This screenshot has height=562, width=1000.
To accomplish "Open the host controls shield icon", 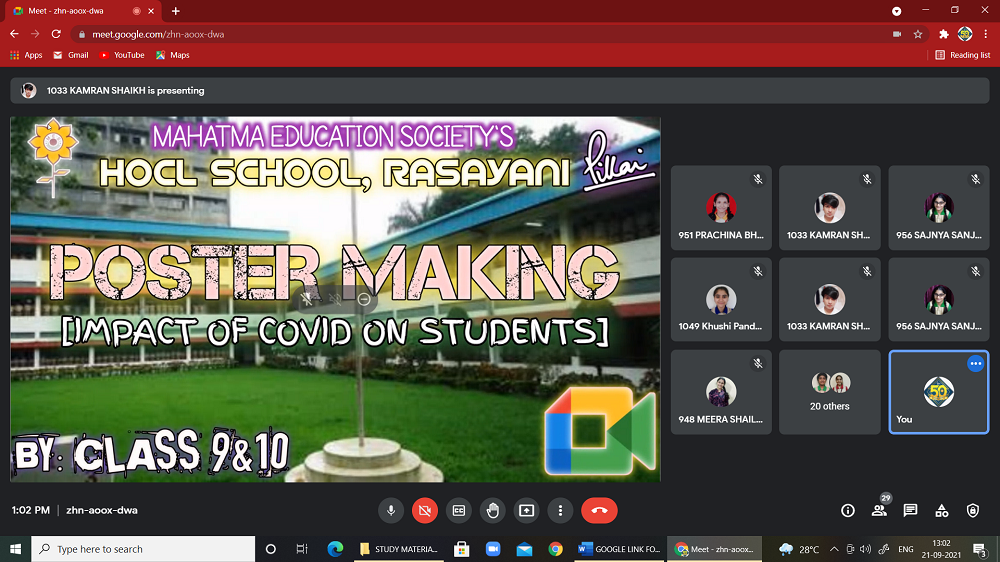I will click(973, 510).
